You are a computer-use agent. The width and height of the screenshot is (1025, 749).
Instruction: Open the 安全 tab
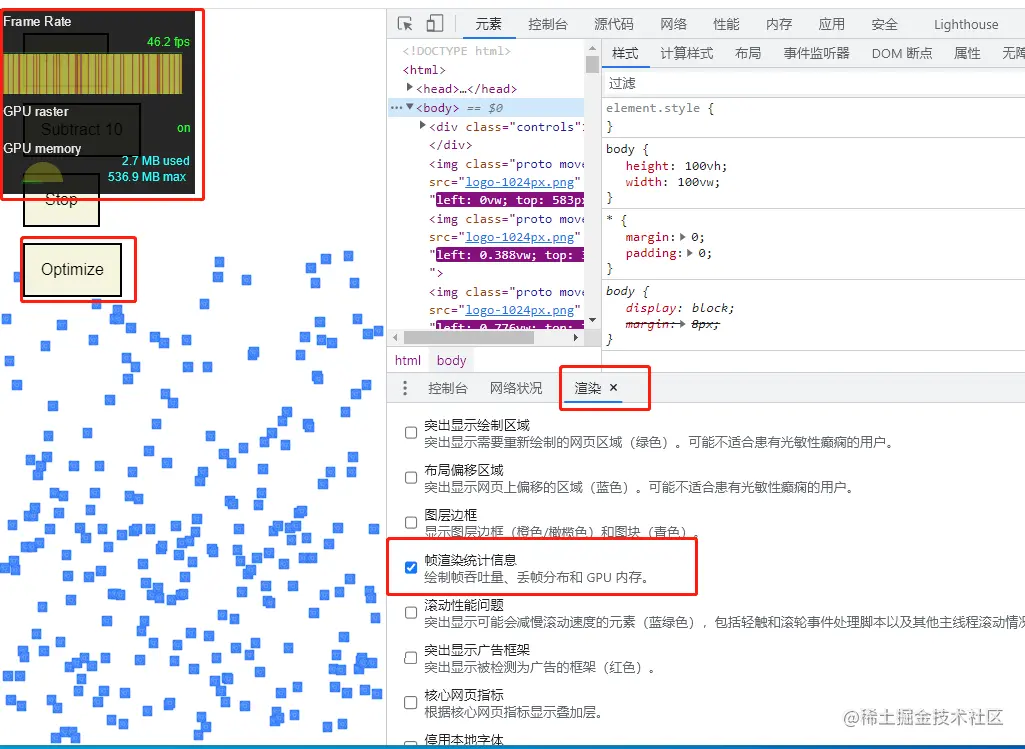(884, 25)
